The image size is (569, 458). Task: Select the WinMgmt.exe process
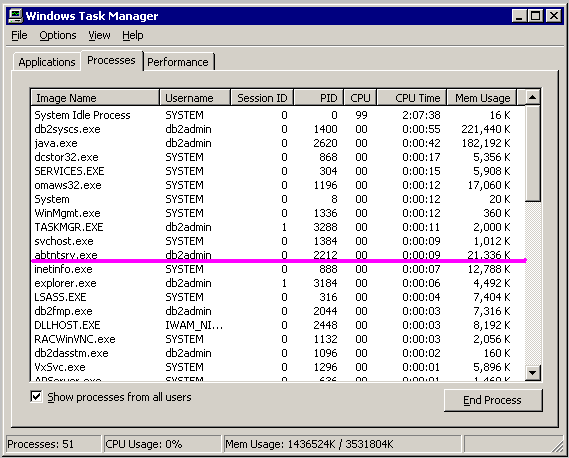[278, 213]
